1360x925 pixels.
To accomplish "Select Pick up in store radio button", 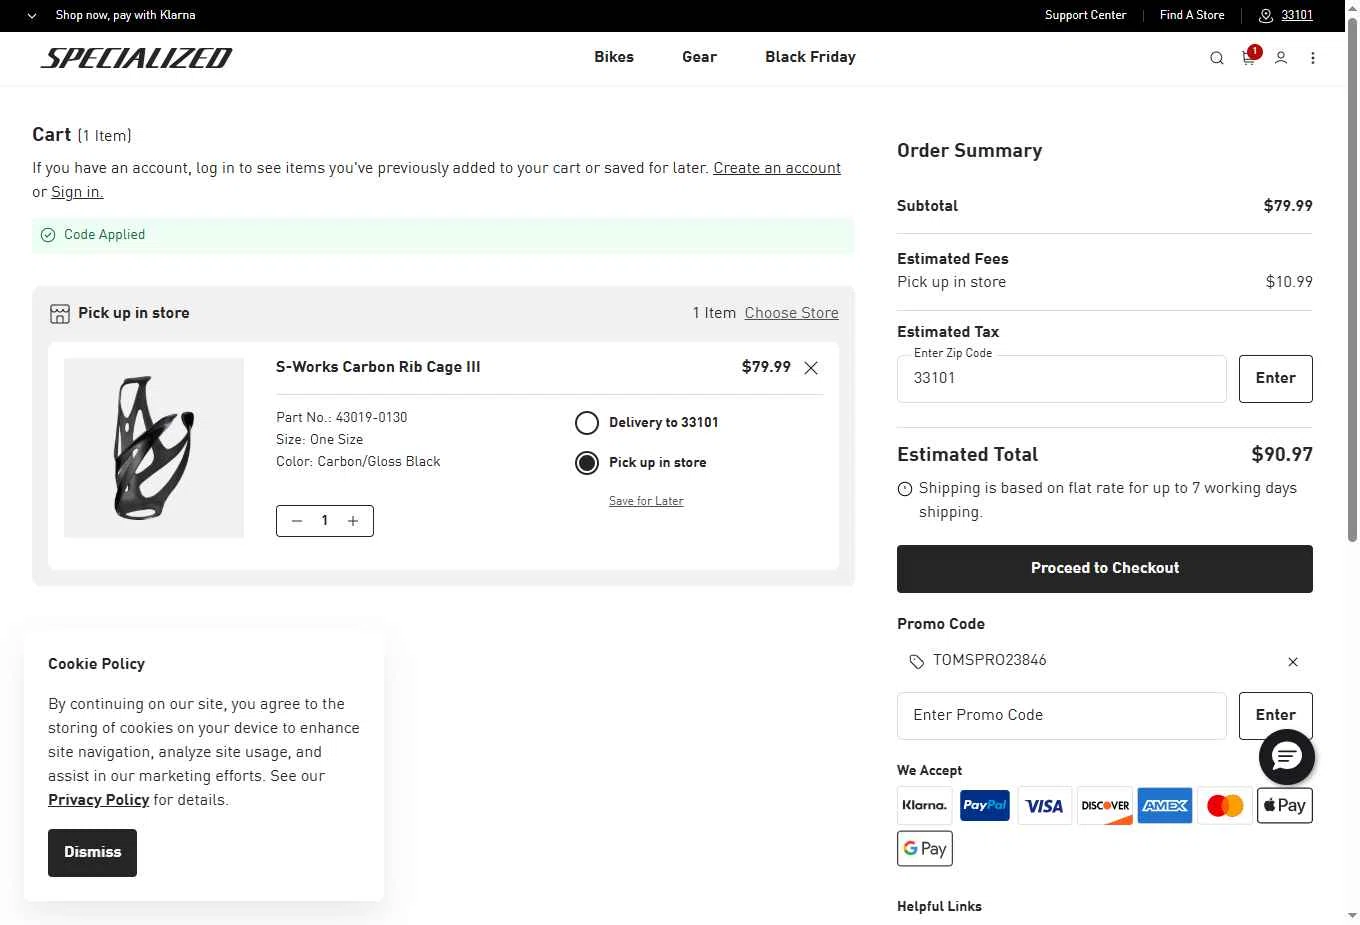I will pyautogui.click(x=587, y=463).
